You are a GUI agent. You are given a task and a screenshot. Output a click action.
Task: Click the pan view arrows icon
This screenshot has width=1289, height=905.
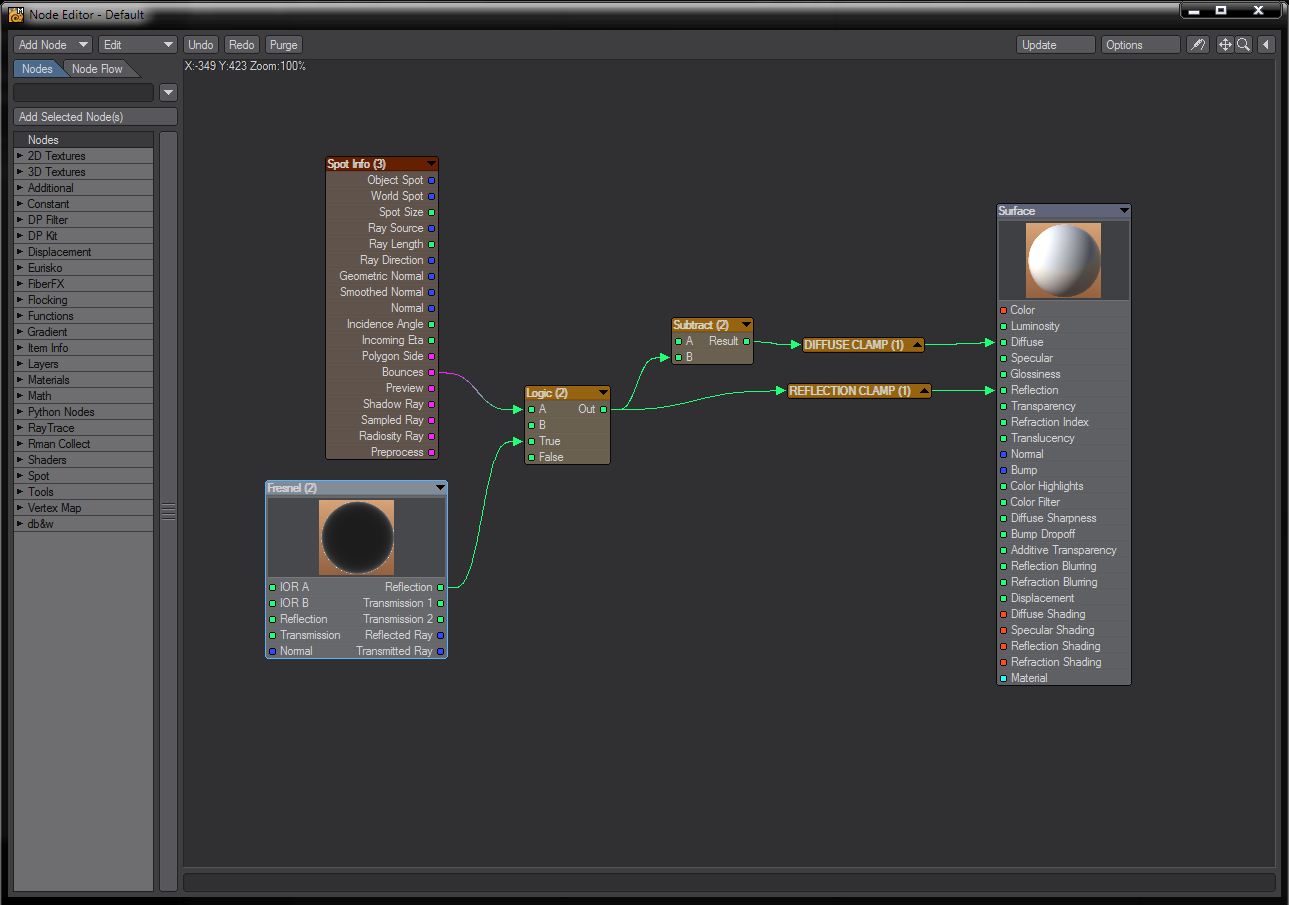[1224, 45]
